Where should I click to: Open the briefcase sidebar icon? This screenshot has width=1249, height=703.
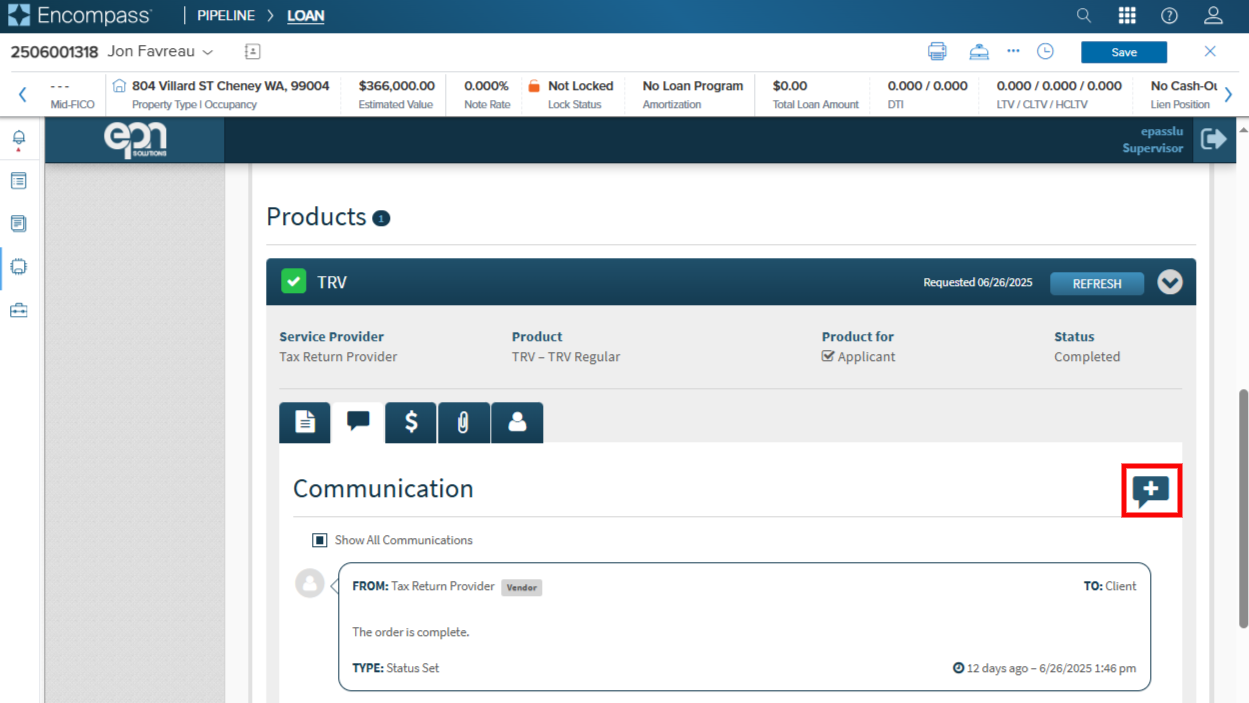coord(18,310)
